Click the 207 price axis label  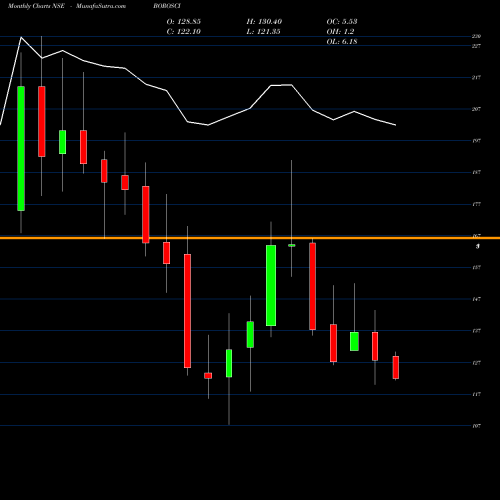point(476,109)
